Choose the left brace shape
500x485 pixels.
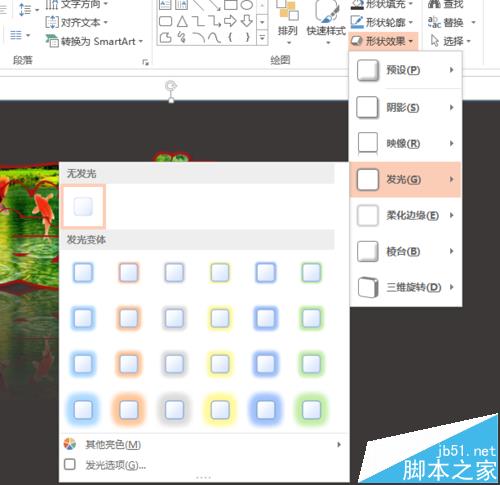230,37
